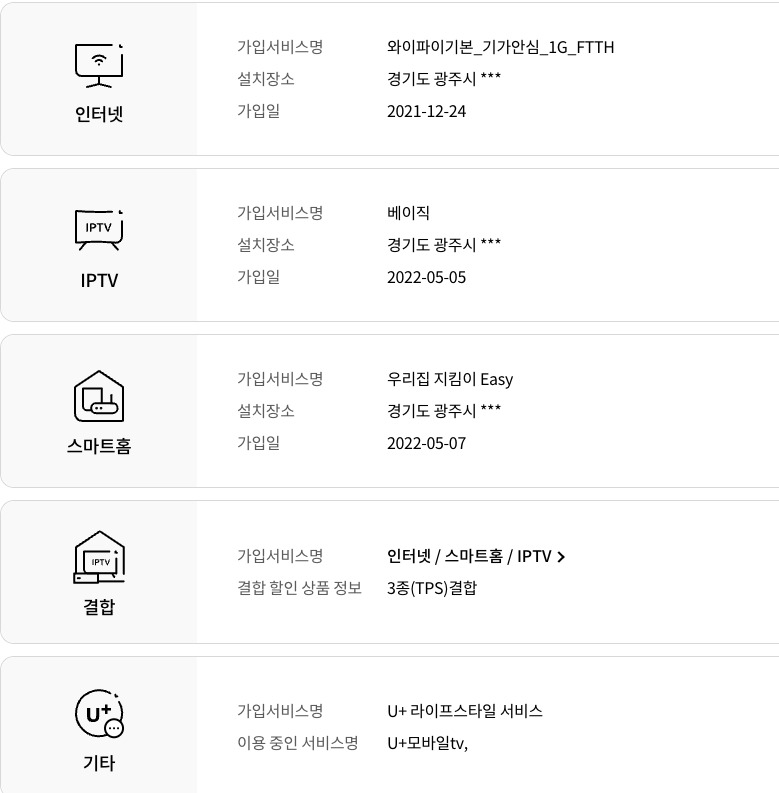Image resolution: width=779 pixels, height=793 pixels.
Task: Click the 3종(TPS)결합 discount info
Action: click(431, 588)
